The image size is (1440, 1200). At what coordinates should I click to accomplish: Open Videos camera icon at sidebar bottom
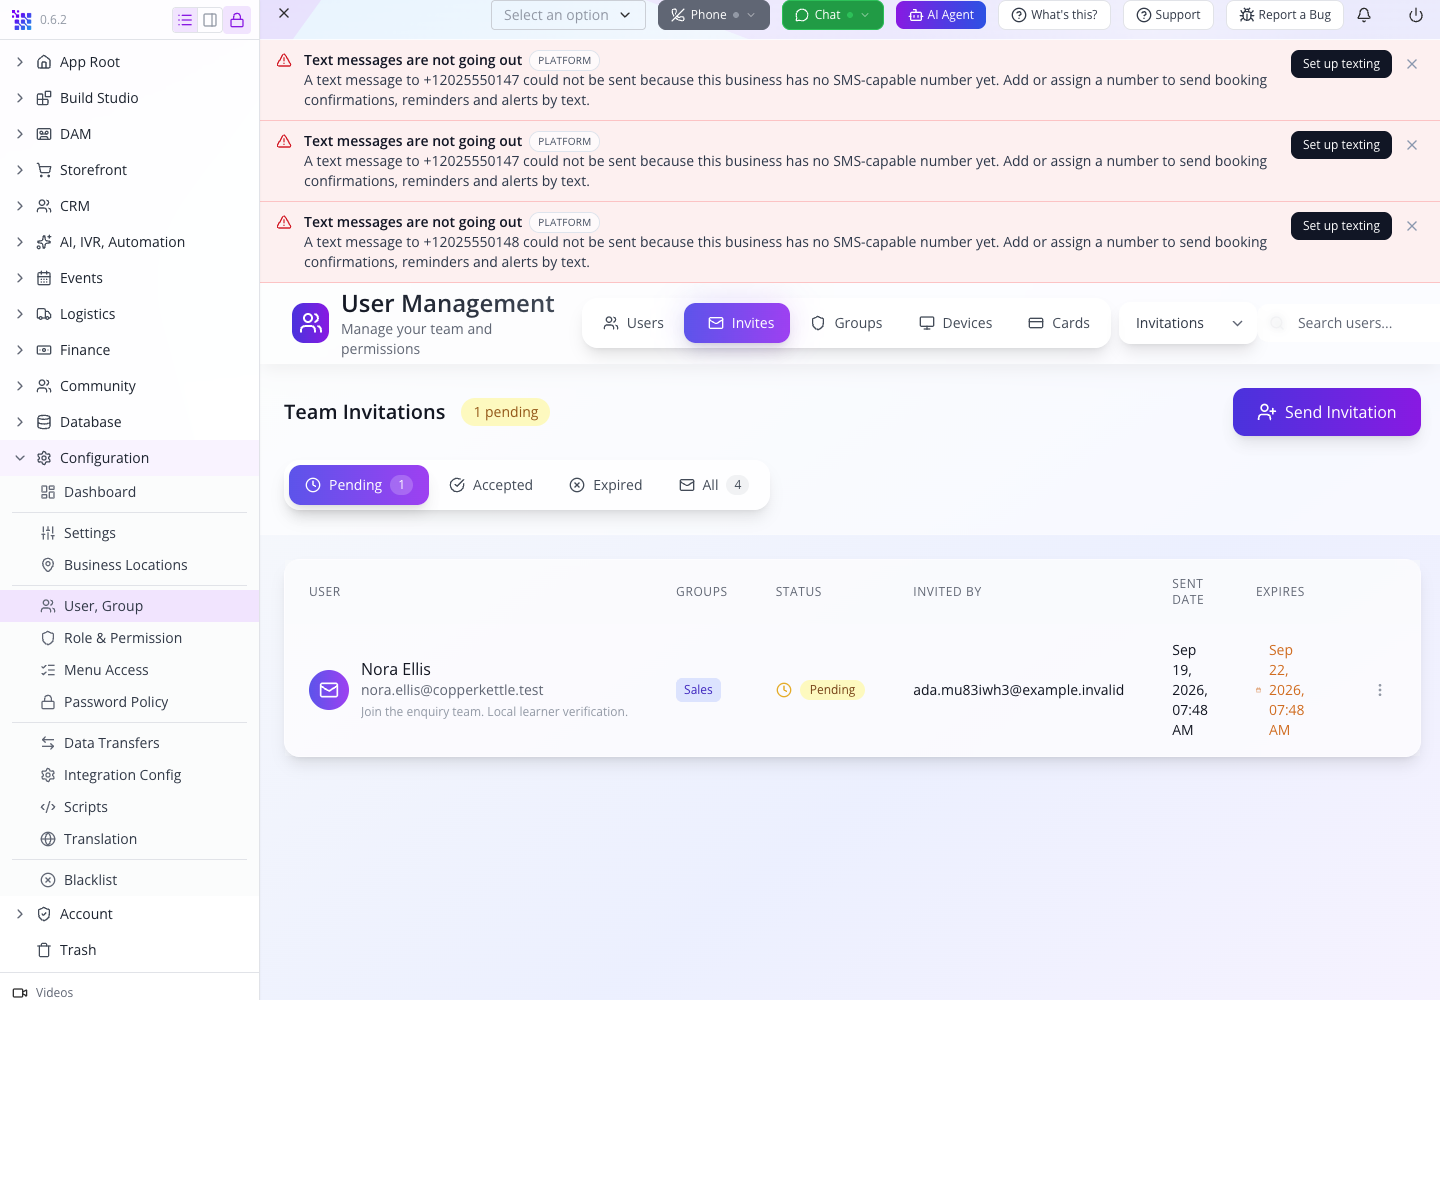coord(20,993)
